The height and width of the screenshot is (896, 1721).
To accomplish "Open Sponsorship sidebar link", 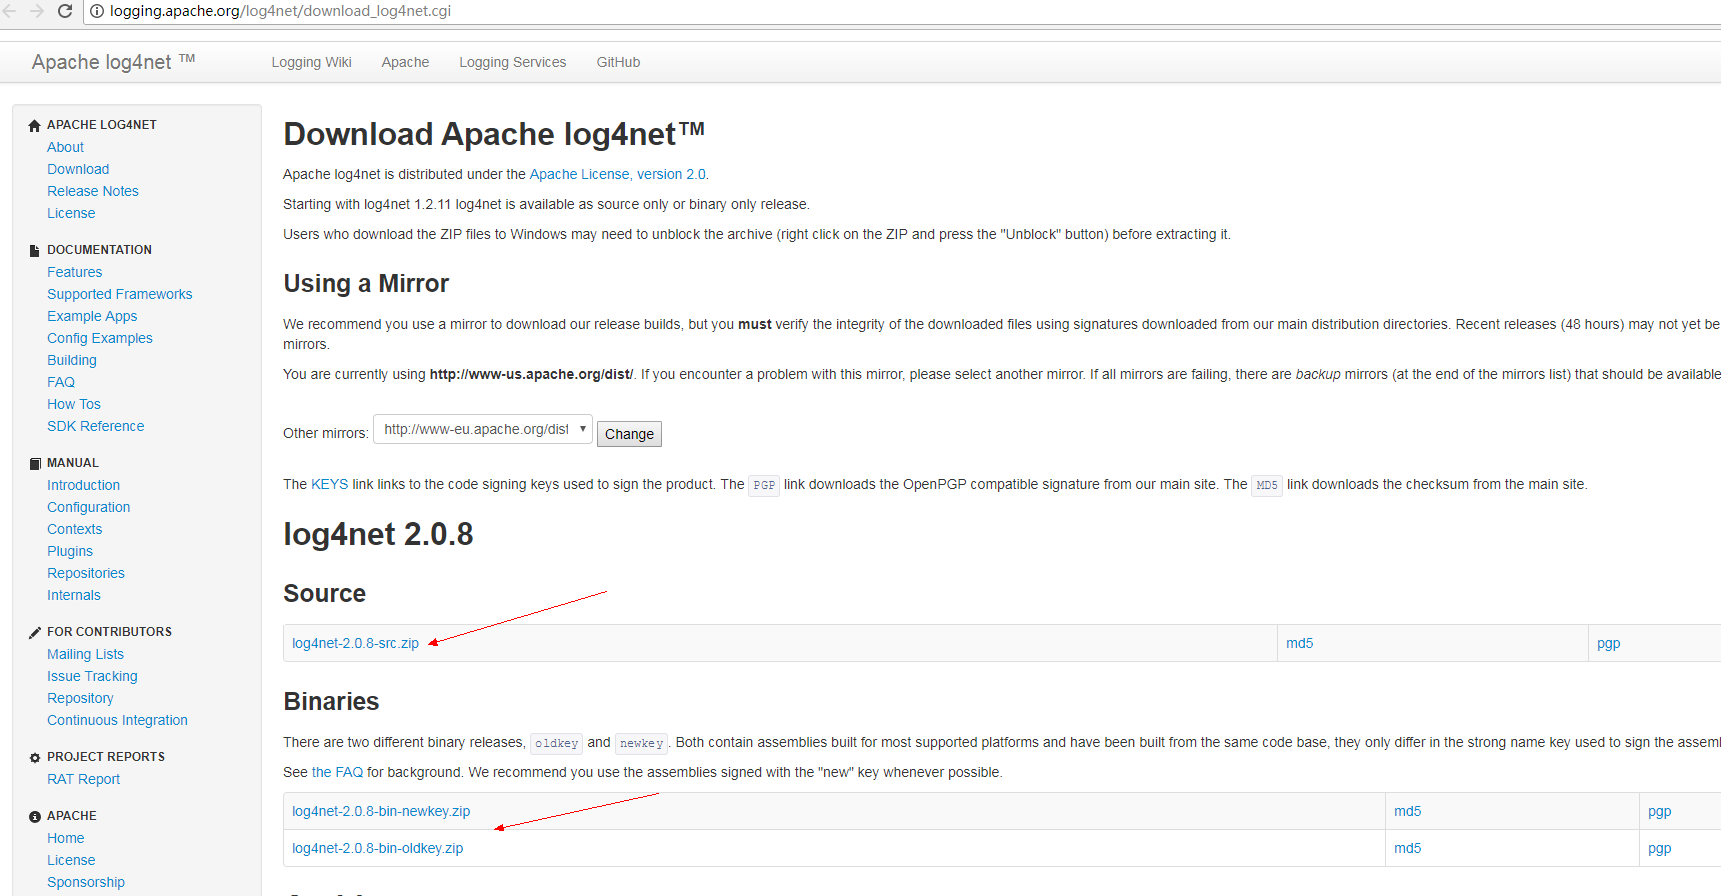I will click(86, 882).
